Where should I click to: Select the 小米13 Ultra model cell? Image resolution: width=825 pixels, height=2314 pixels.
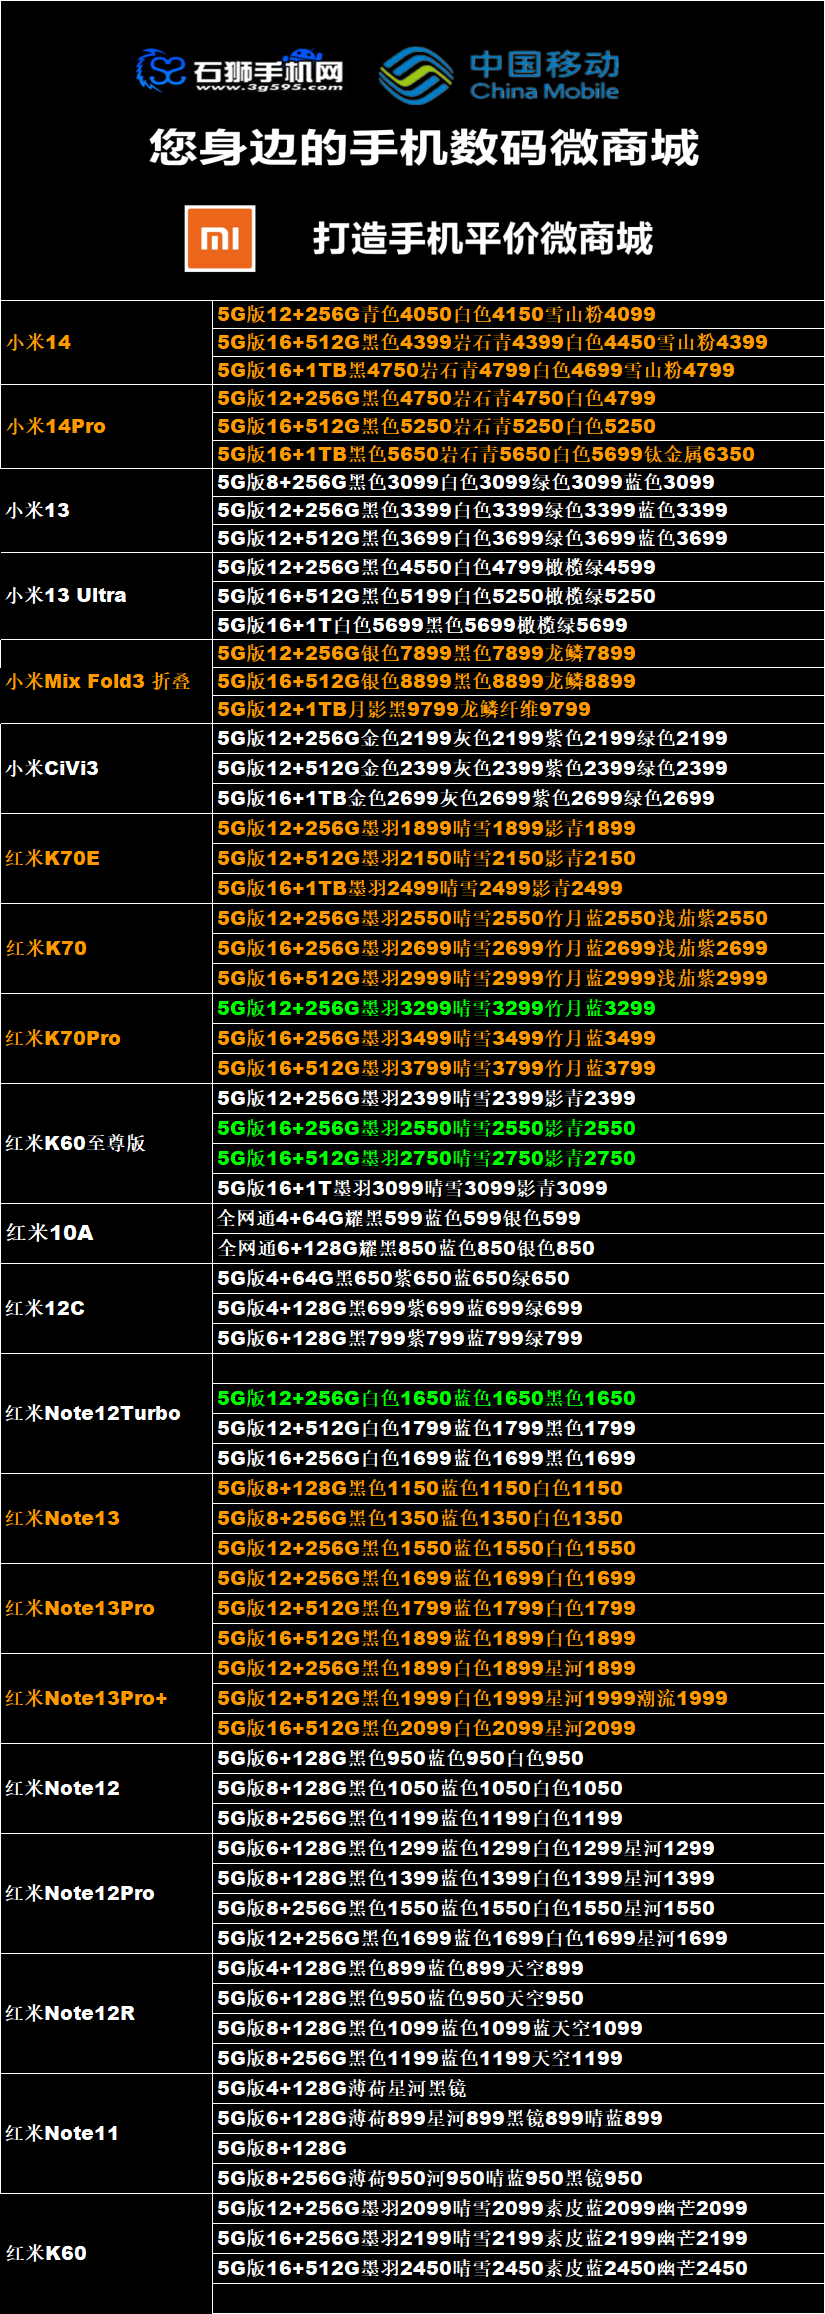click(x=106, y=596)
